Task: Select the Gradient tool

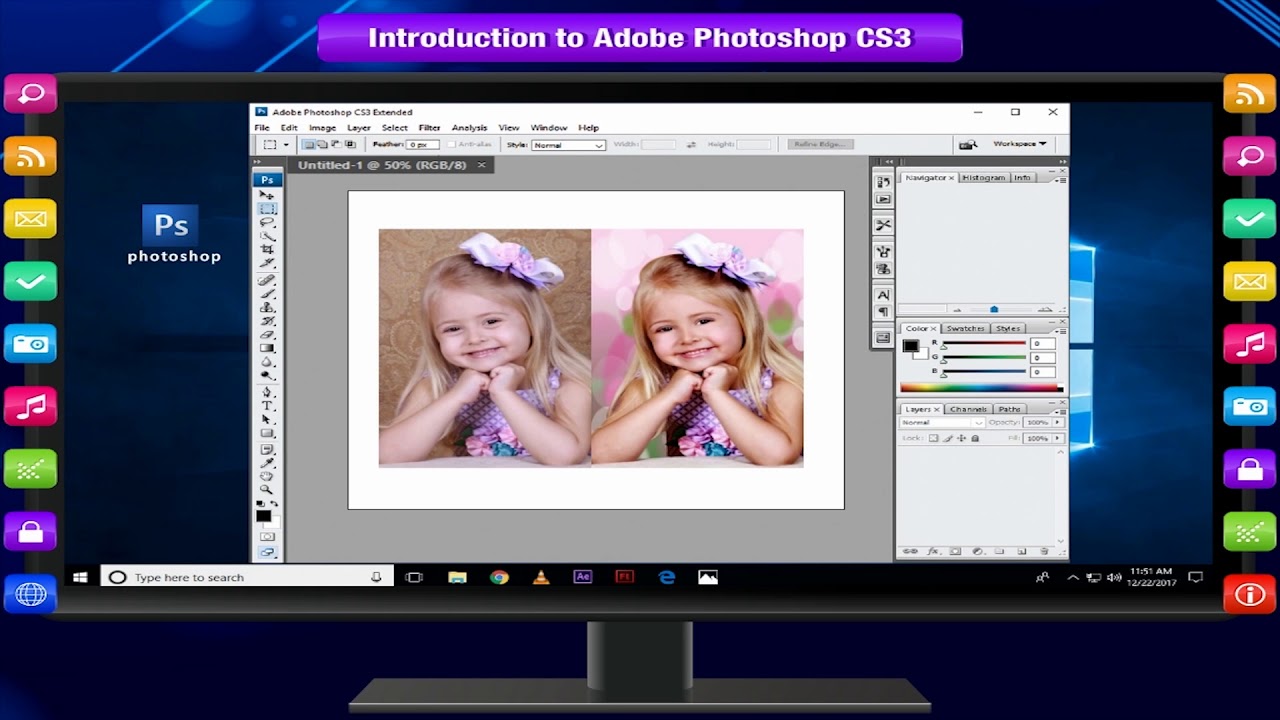Action: tap(267, 348)
